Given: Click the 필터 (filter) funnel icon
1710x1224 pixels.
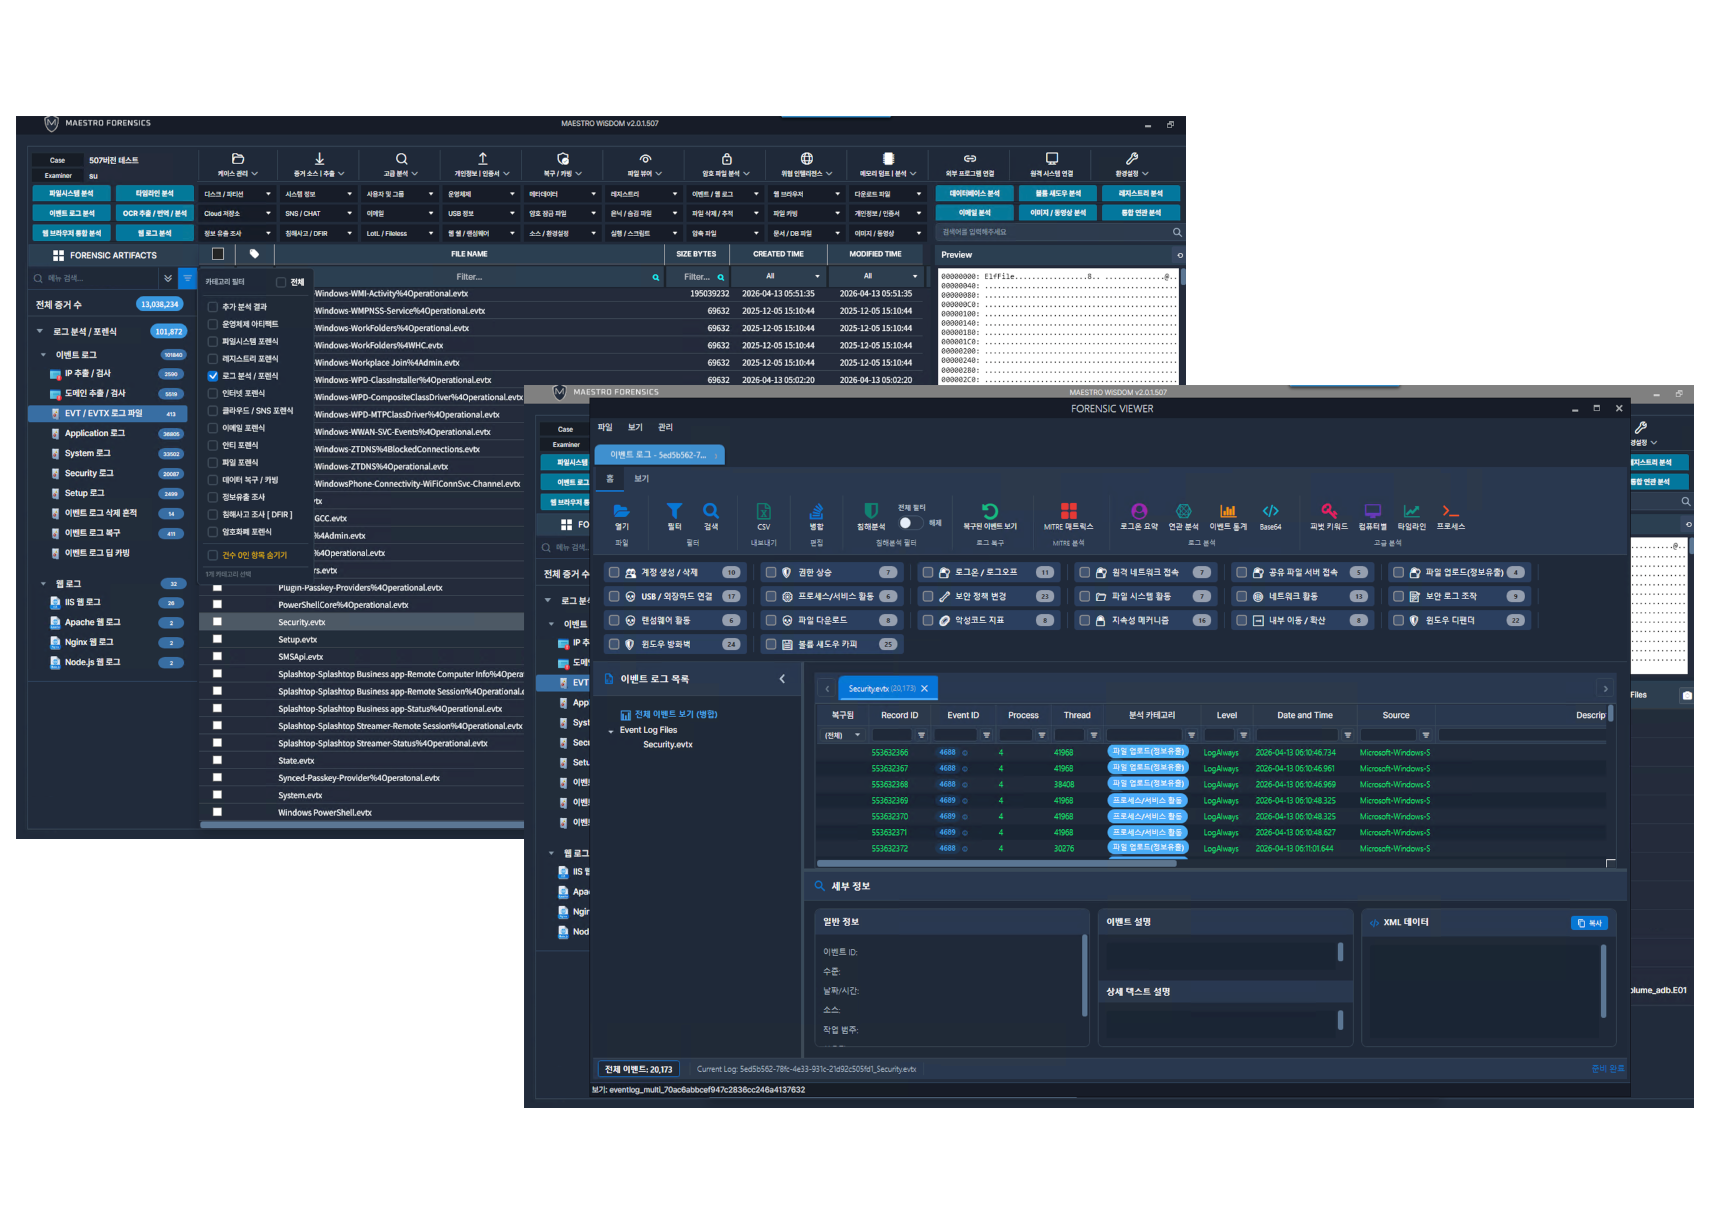Looking at the screenshot, I should coord(674,511).
